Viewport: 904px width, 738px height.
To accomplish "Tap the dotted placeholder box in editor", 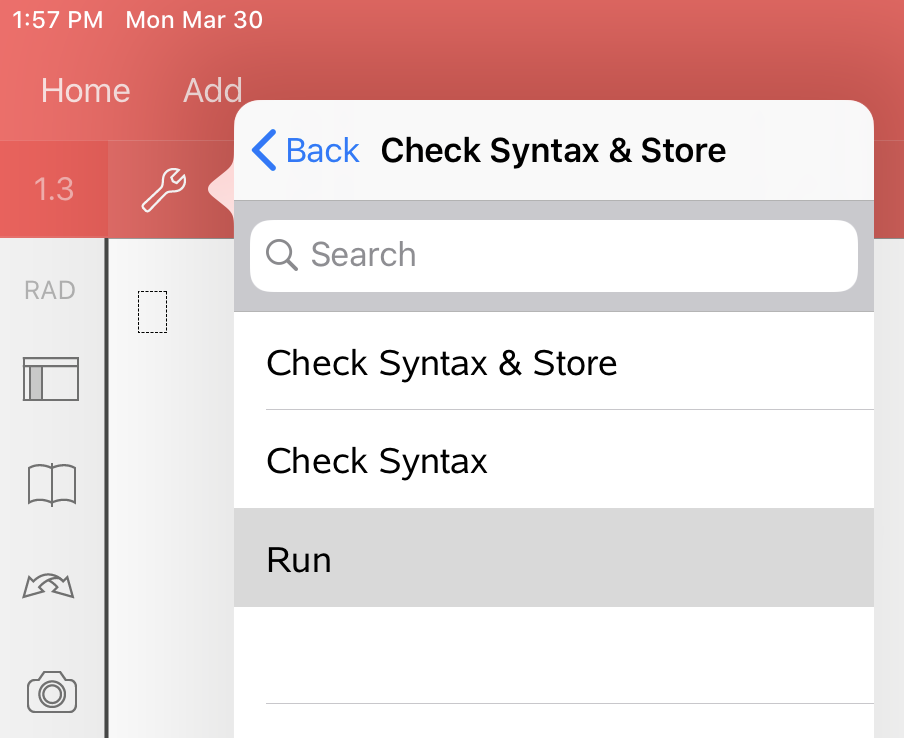I will point(152,312).
